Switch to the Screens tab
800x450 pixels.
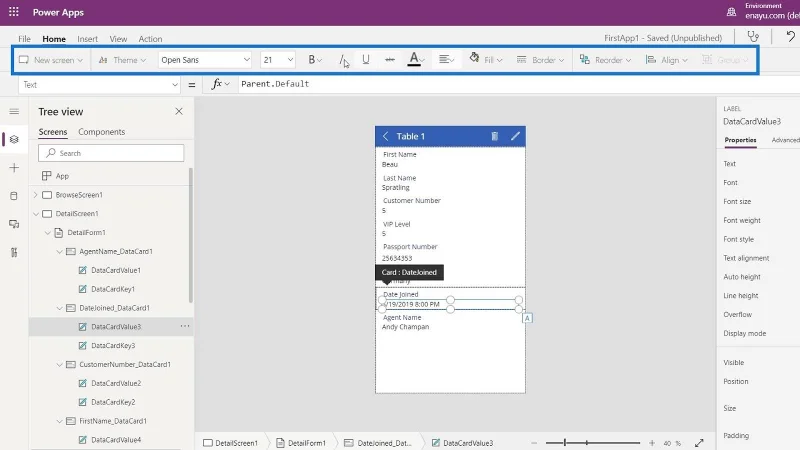click(x=53, y=132)
